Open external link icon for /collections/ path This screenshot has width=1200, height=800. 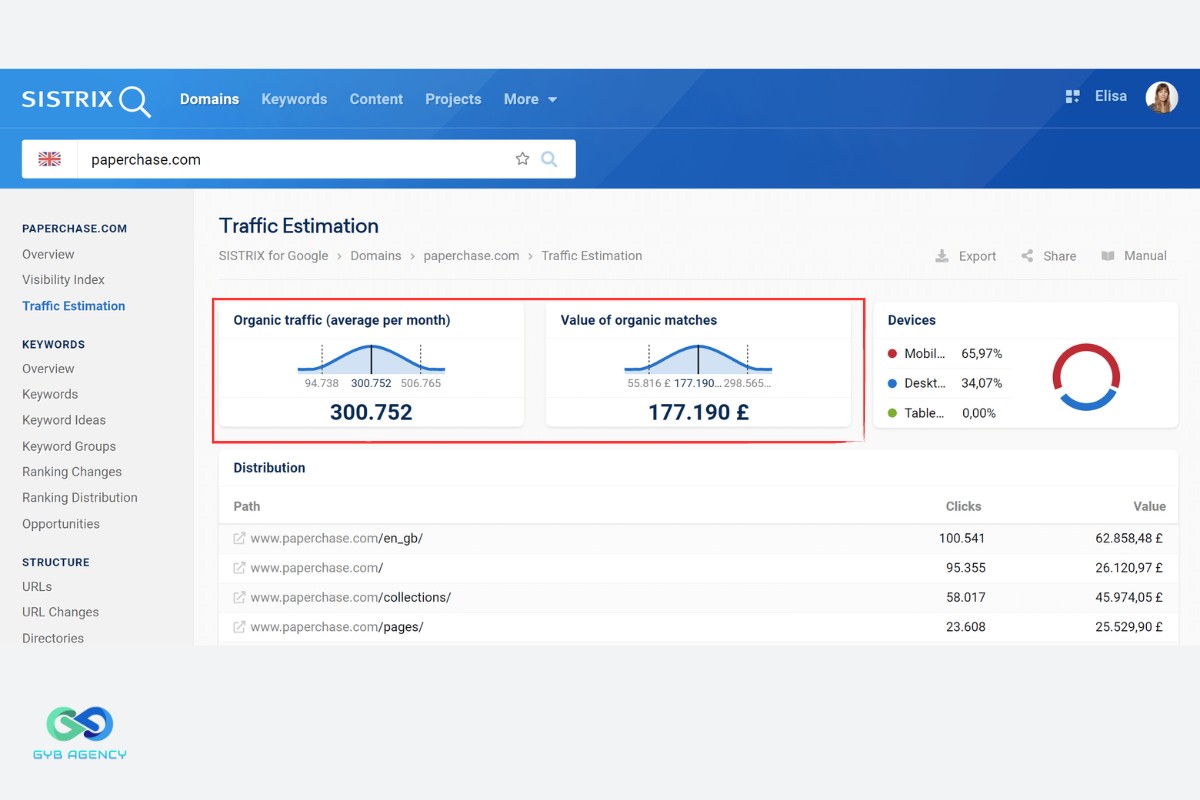click(x=239, y=598)
